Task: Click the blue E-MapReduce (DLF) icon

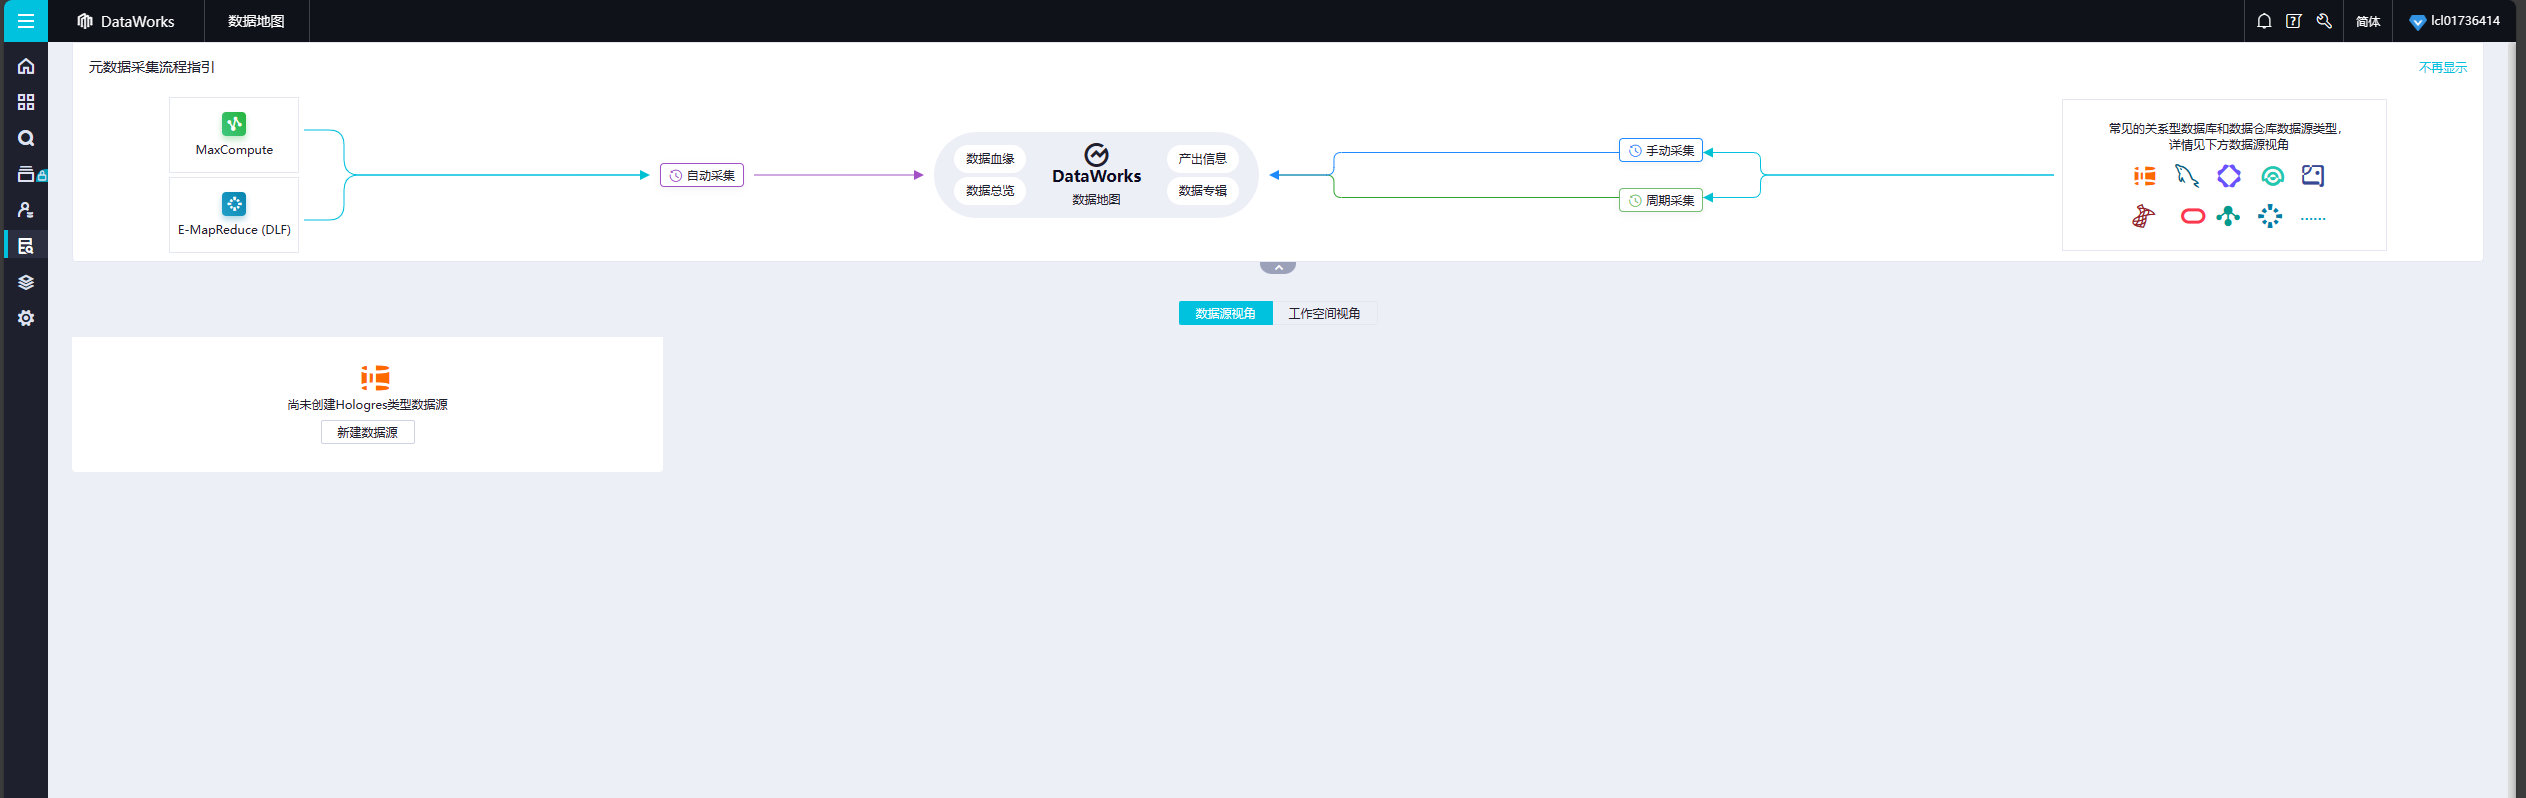Action: tap(234, 204)
